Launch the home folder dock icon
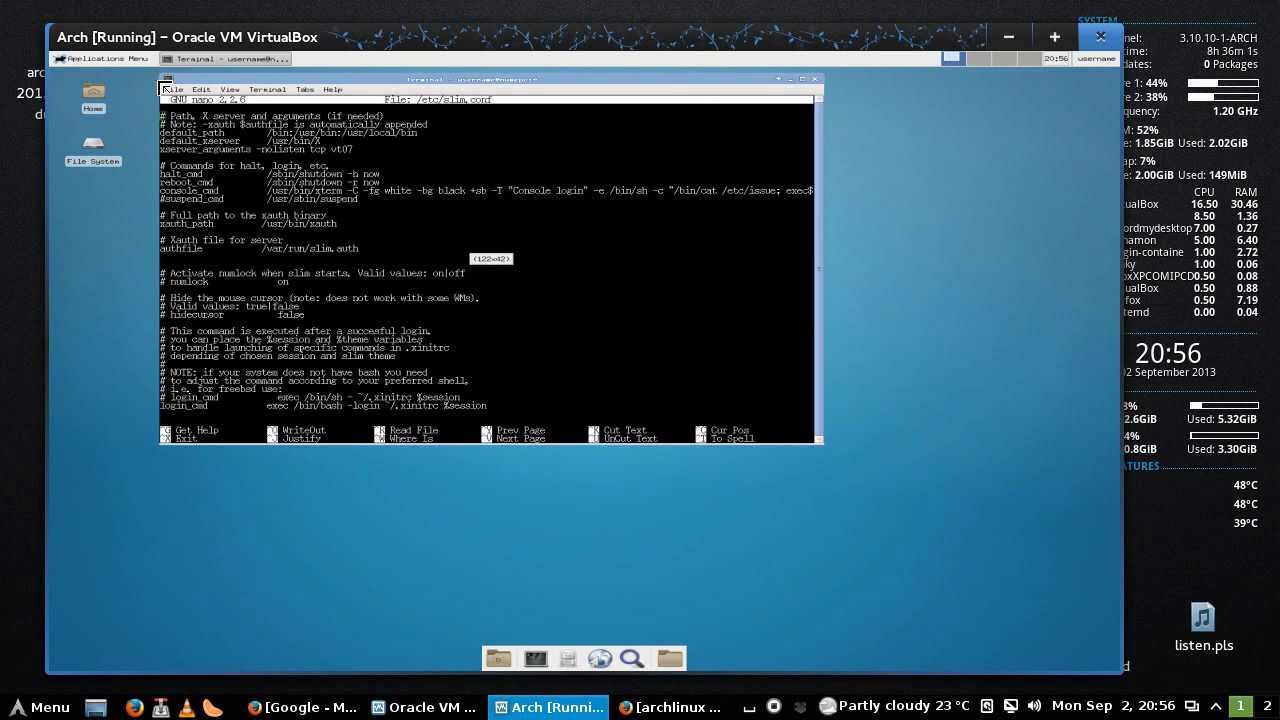 point(498,658)
